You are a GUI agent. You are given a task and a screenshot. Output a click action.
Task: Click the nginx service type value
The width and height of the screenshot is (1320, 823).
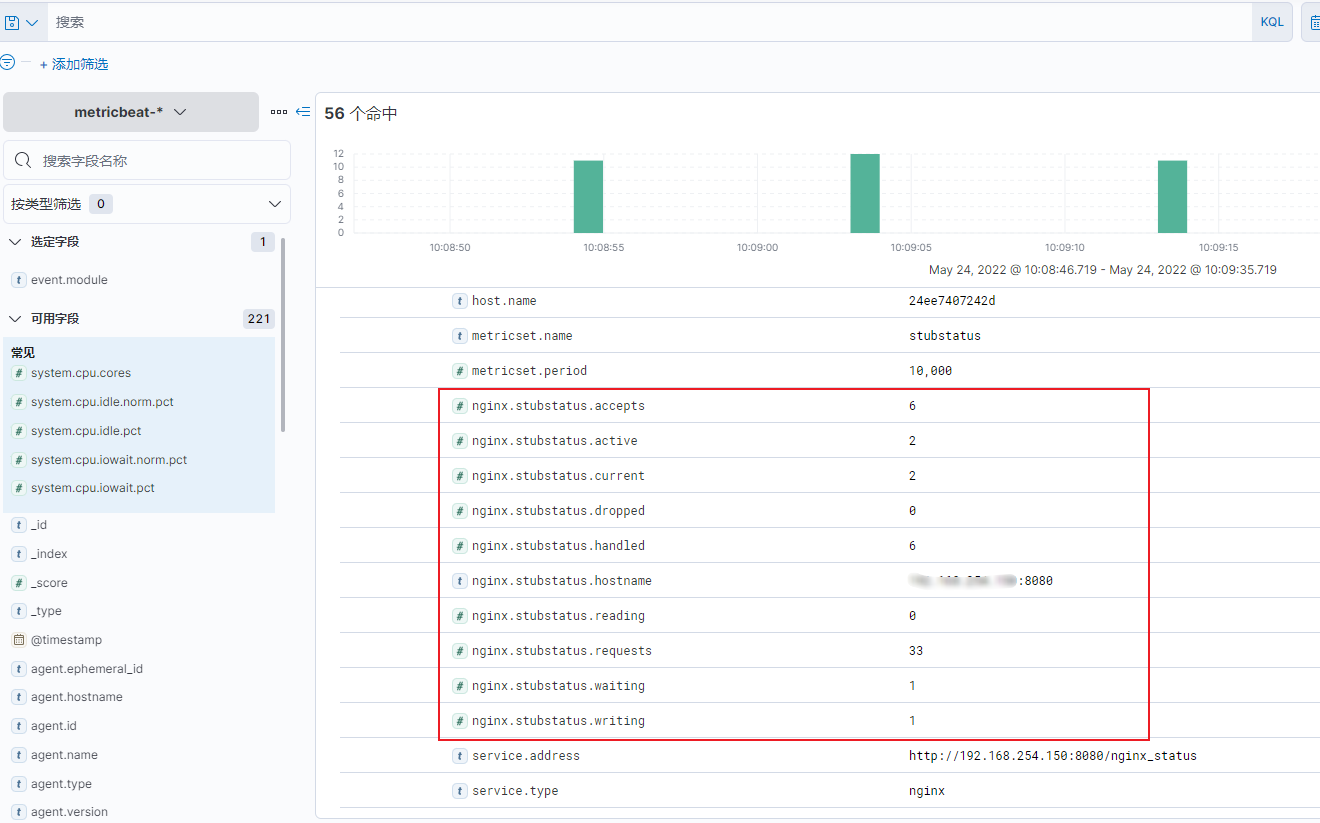click(x=927, y=791)
